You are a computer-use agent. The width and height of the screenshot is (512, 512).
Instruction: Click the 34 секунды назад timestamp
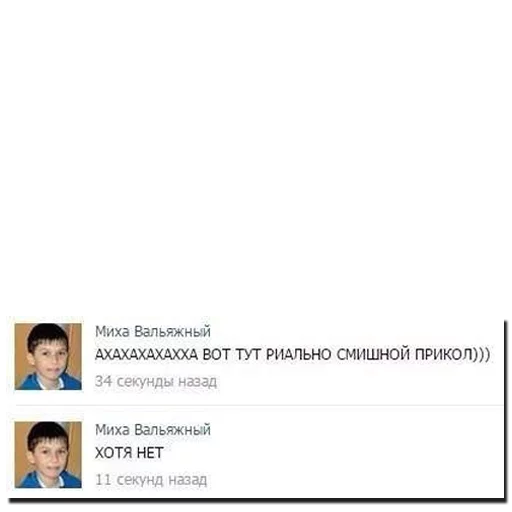[x=156, y=381]
